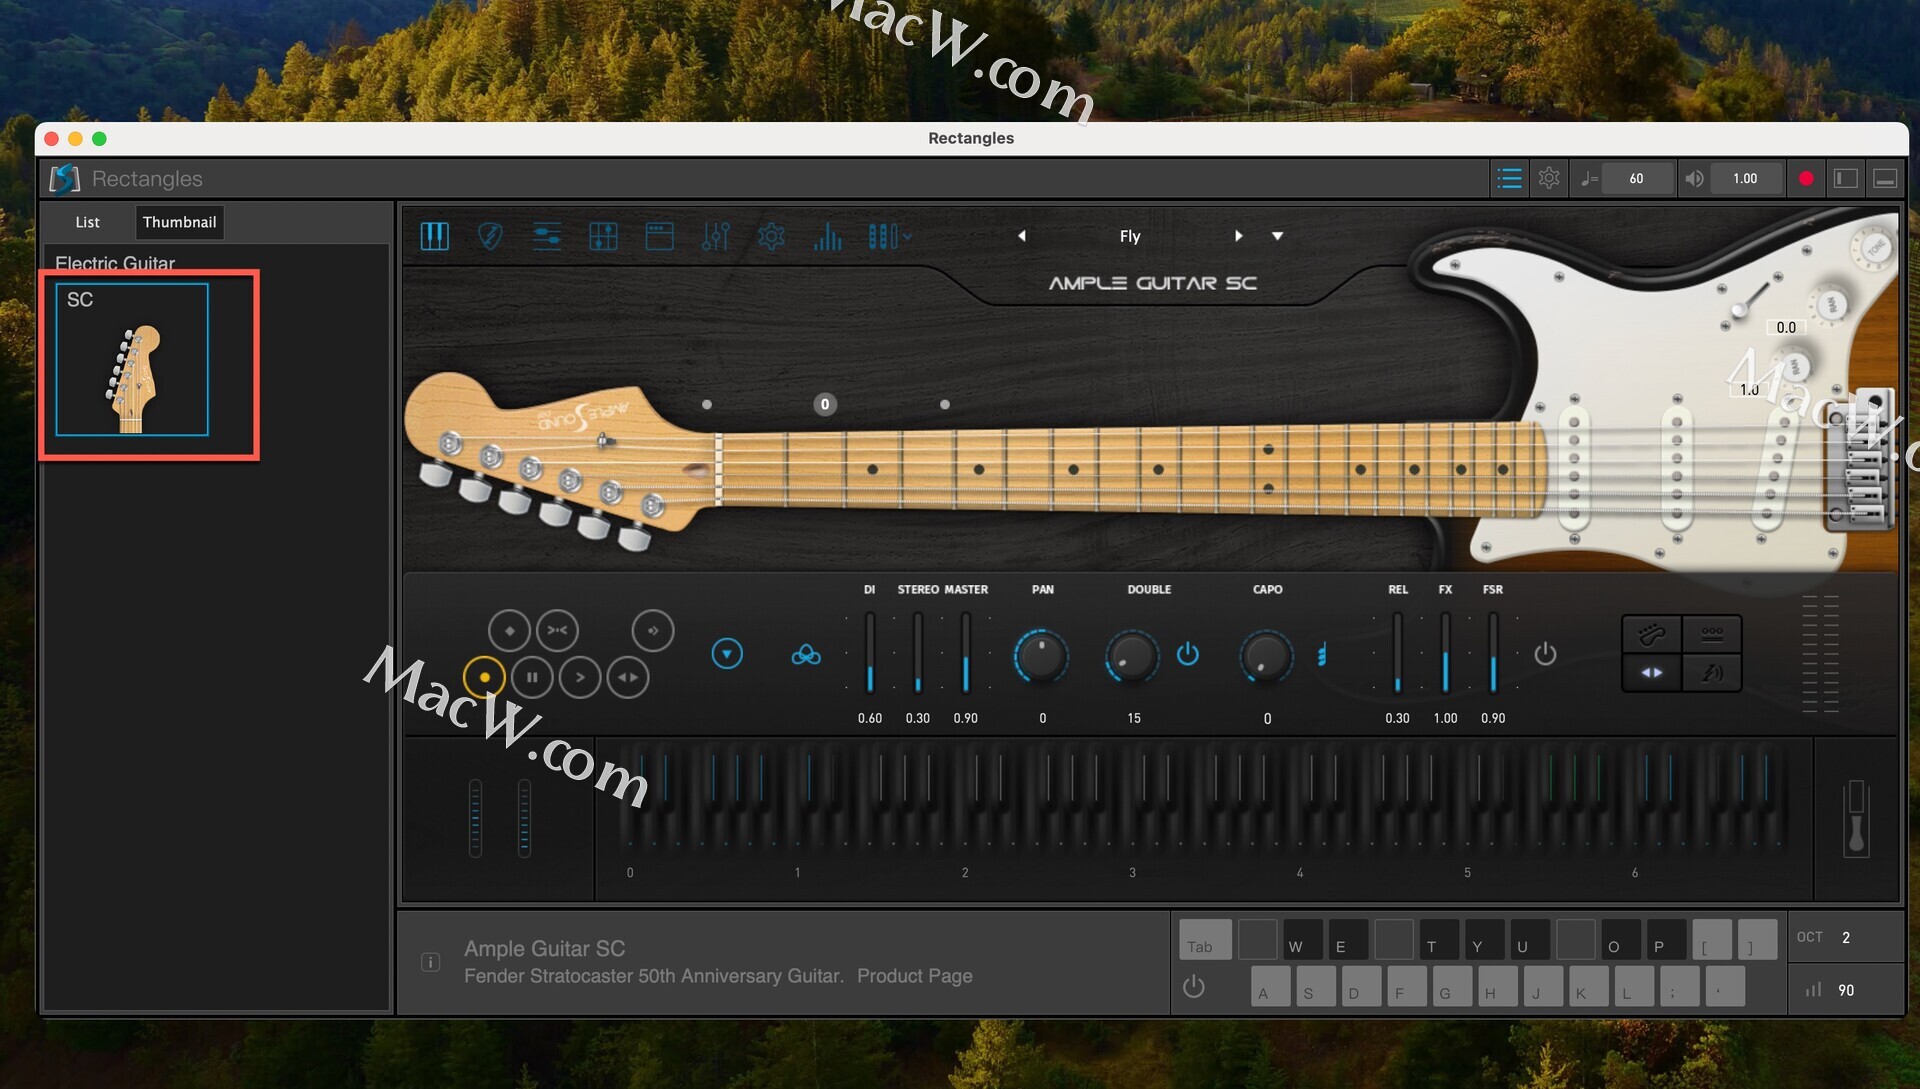Click the speaker volume icon
Viewport: 1920px width, 1089px height.
tap(1693, 179)
